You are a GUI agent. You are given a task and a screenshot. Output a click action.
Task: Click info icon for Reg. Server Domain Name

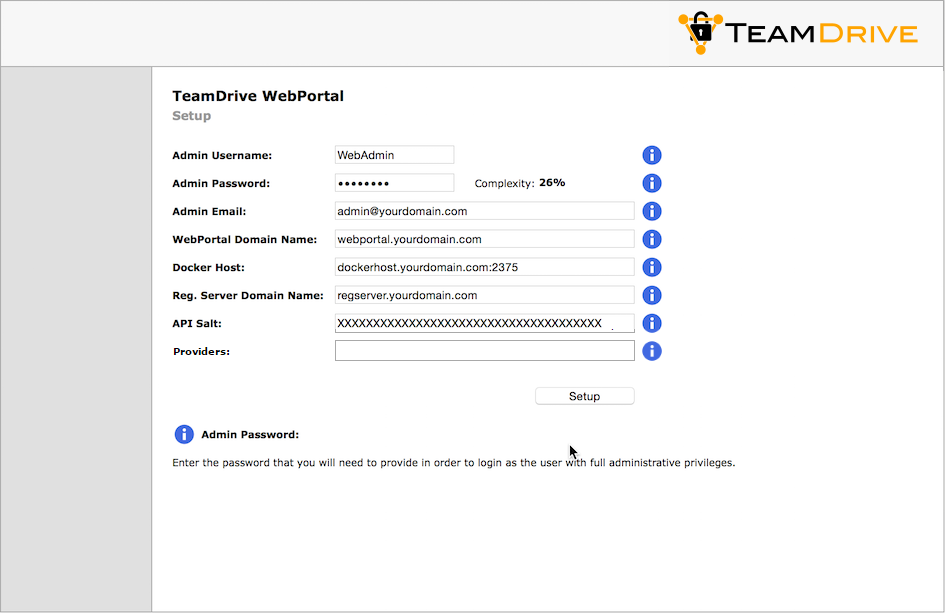point(651,295)
